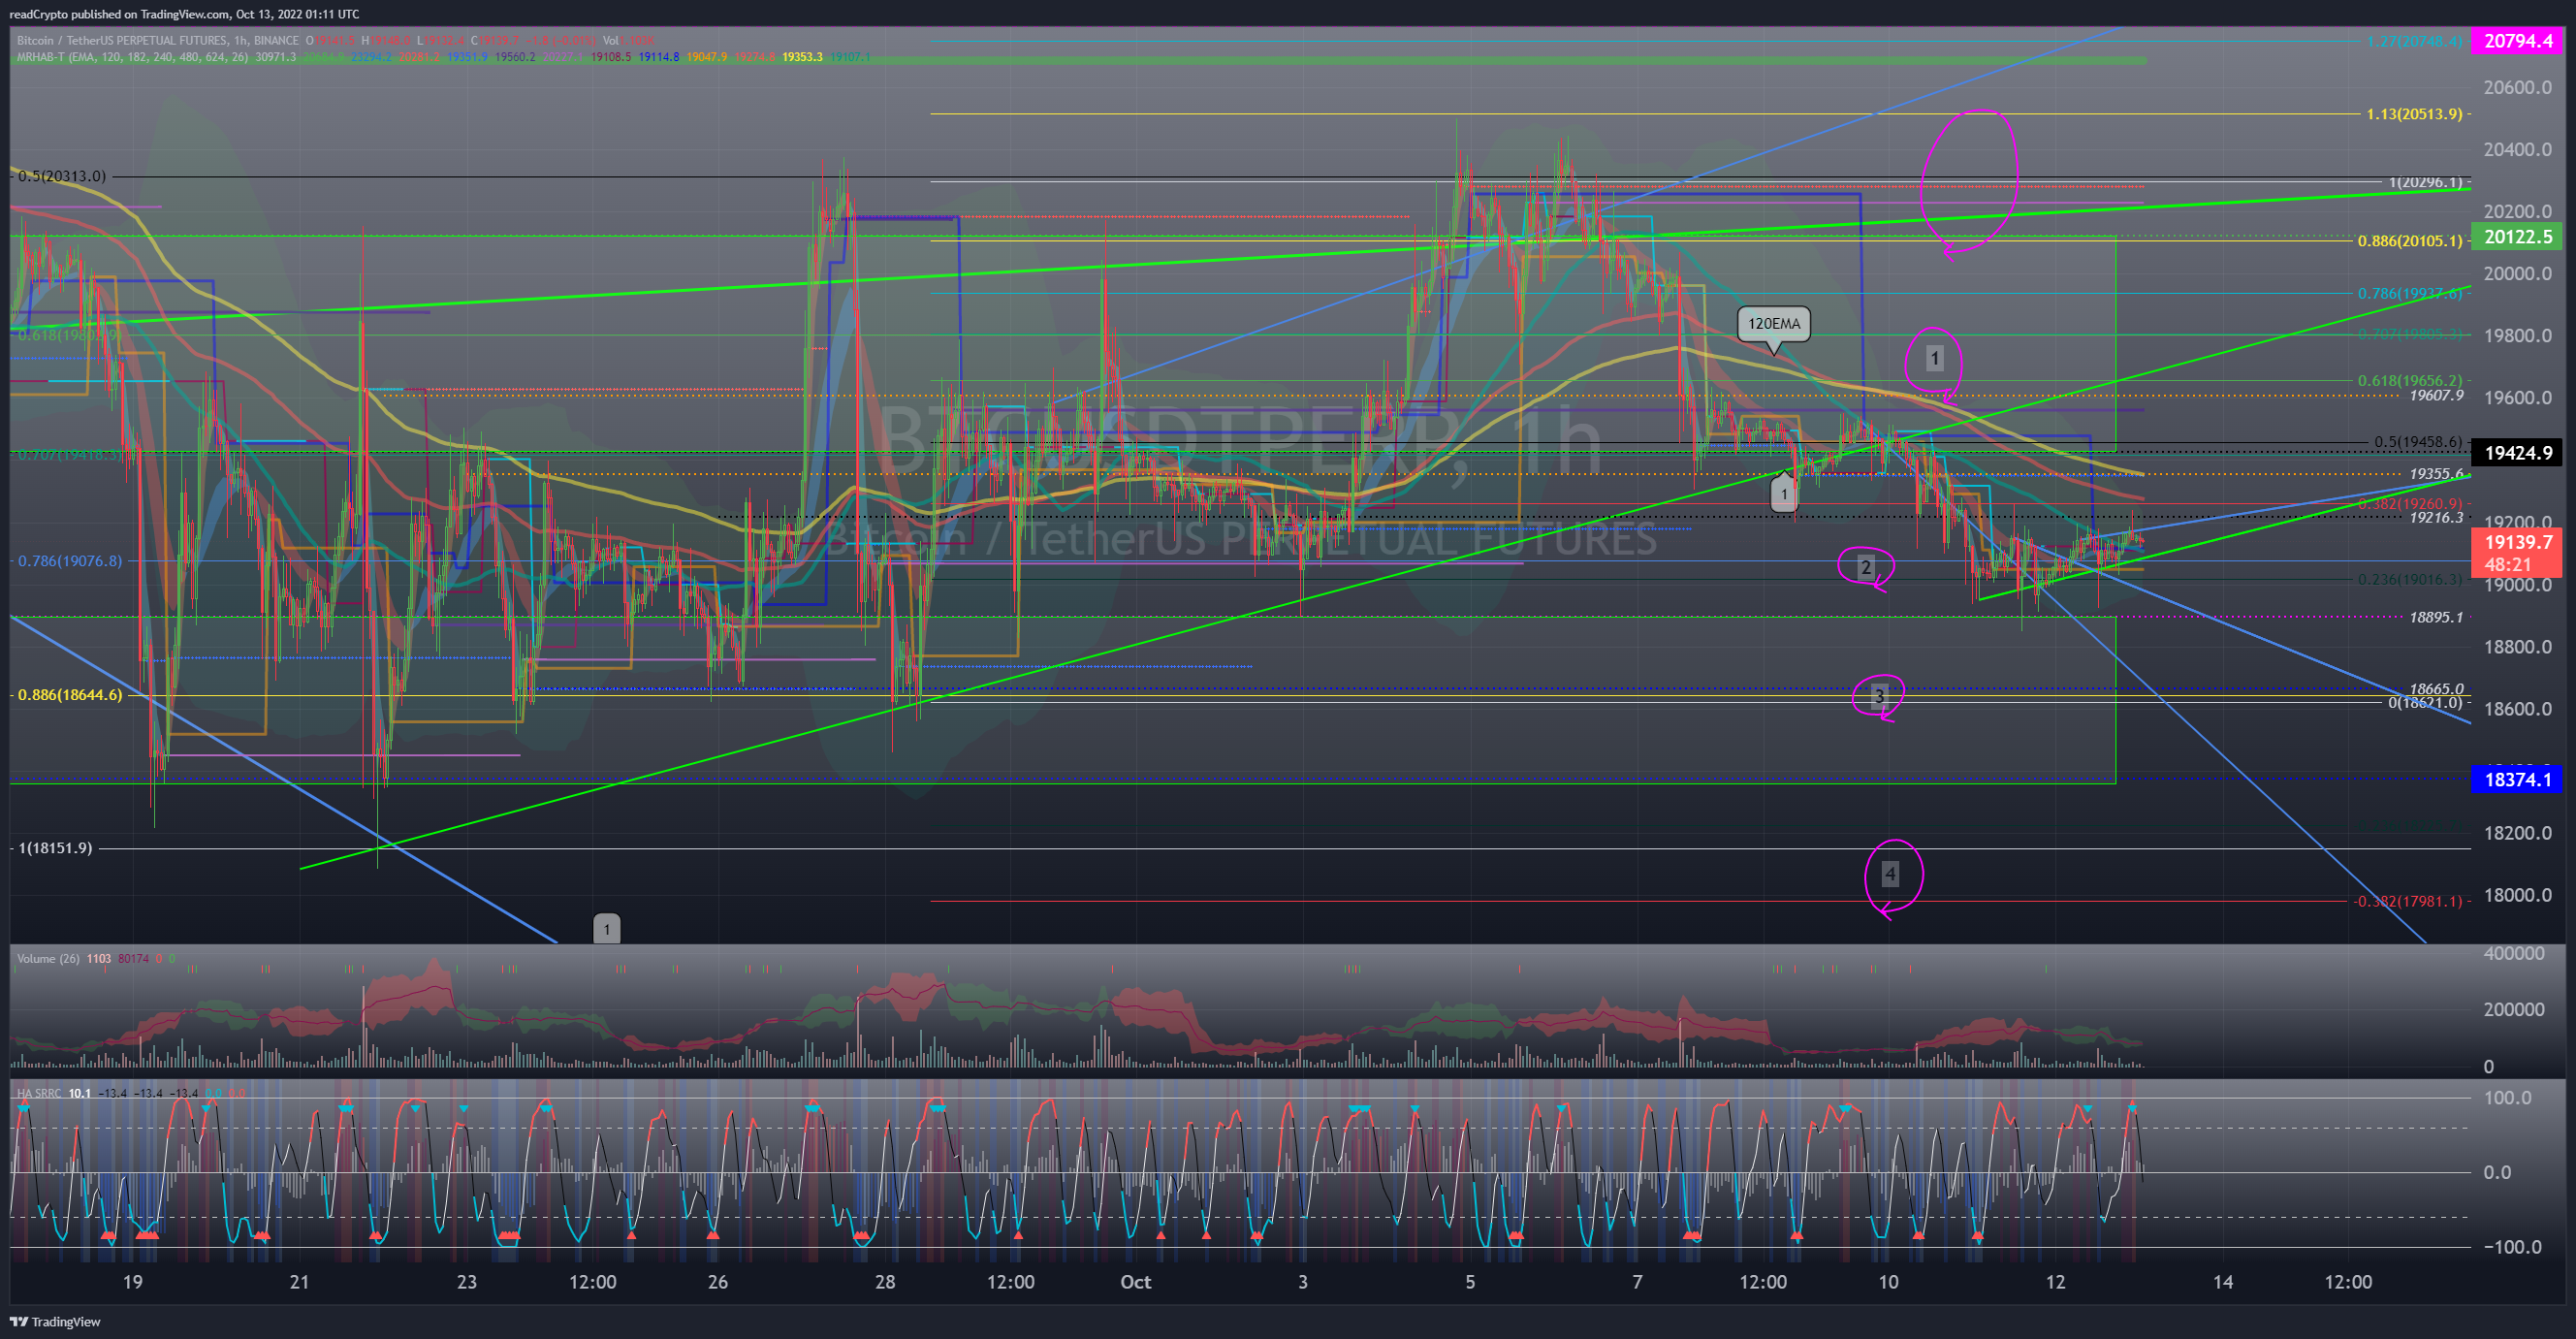2576x1339 pixels.
Task: Click the 18895.1 level label
Action: click(2436, 618)
